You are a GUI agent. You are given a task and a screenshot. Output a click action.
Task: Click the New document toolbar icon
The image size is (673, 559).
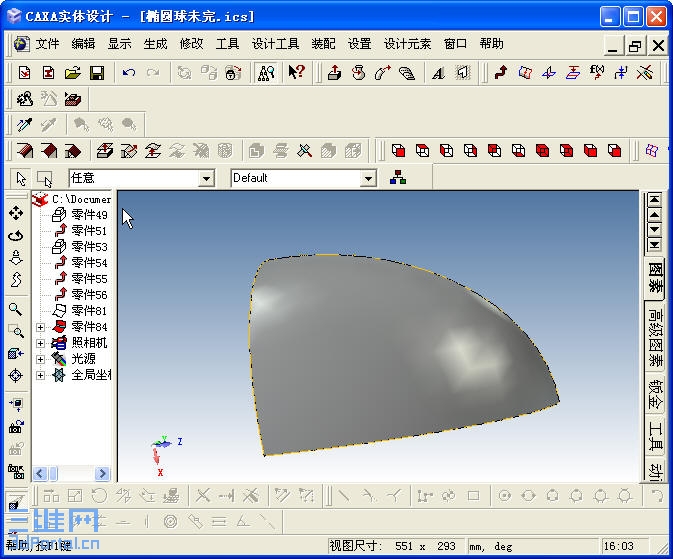point(24,73)
